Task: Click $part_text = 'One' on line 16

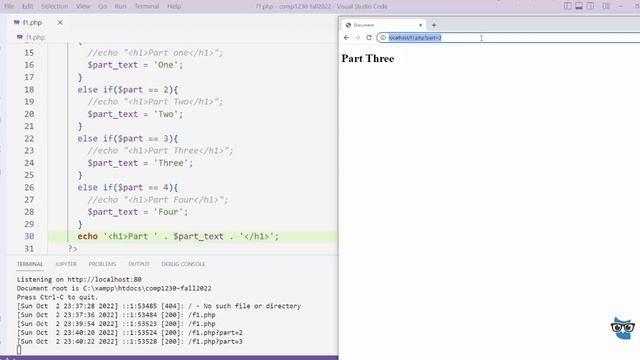Action: click(135, 65)
